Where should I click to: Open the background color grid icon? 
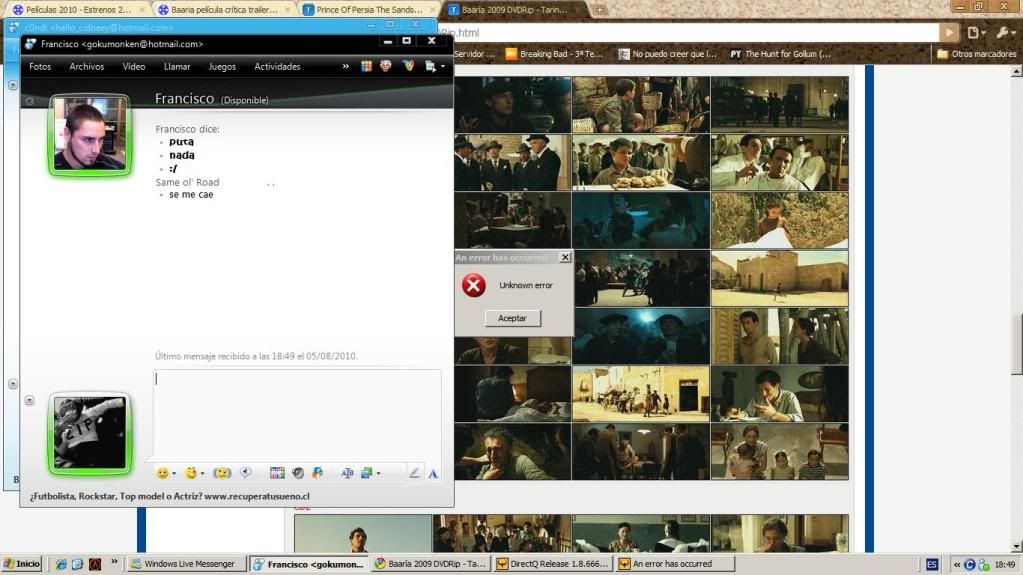(277, 473)
